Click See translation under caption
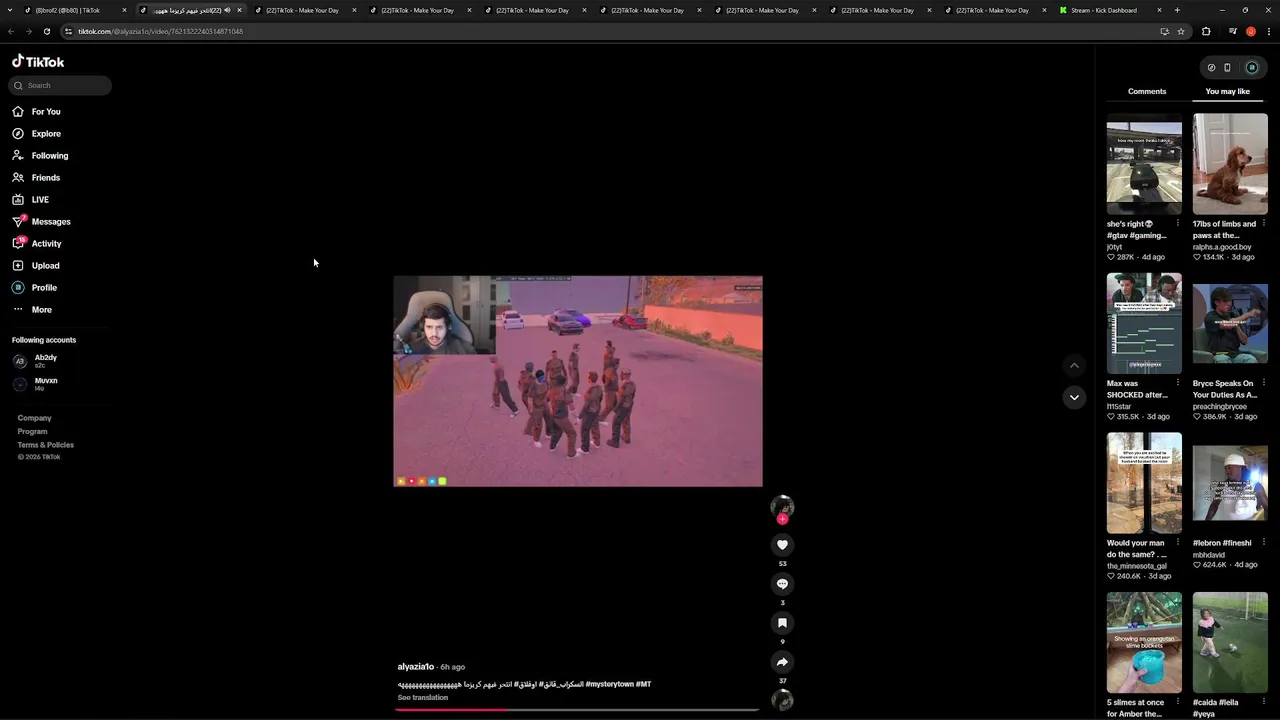Viewport: 1280px width, 720px height. click(423, 698)
